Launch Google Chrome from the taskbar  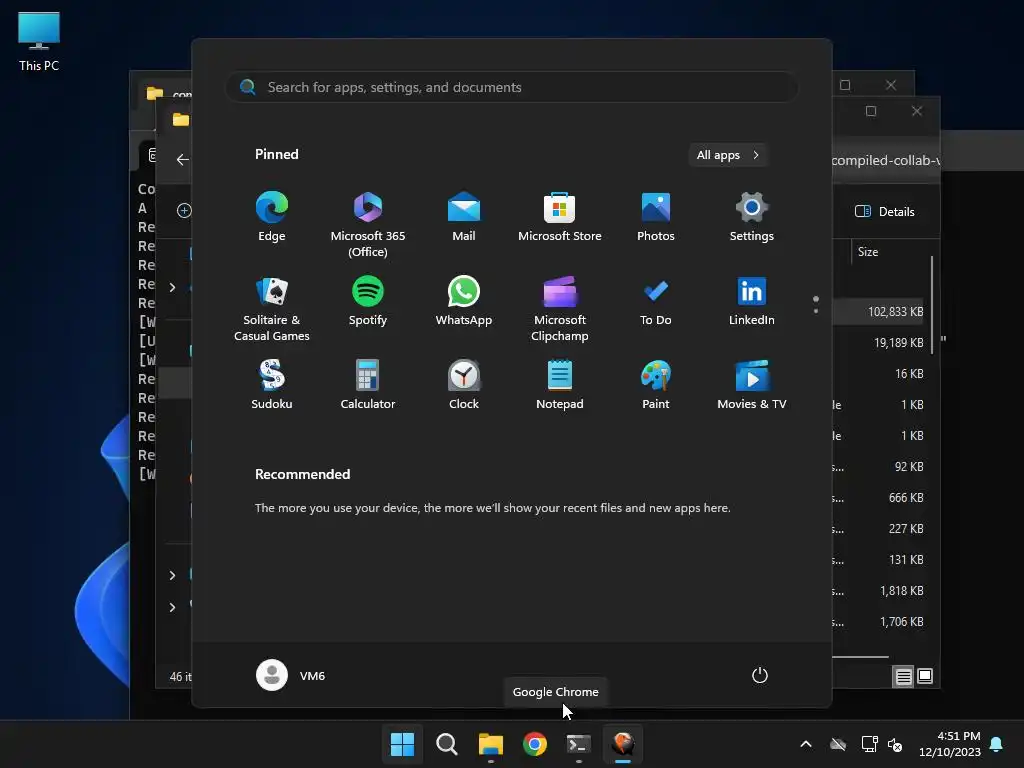point(535,744)
